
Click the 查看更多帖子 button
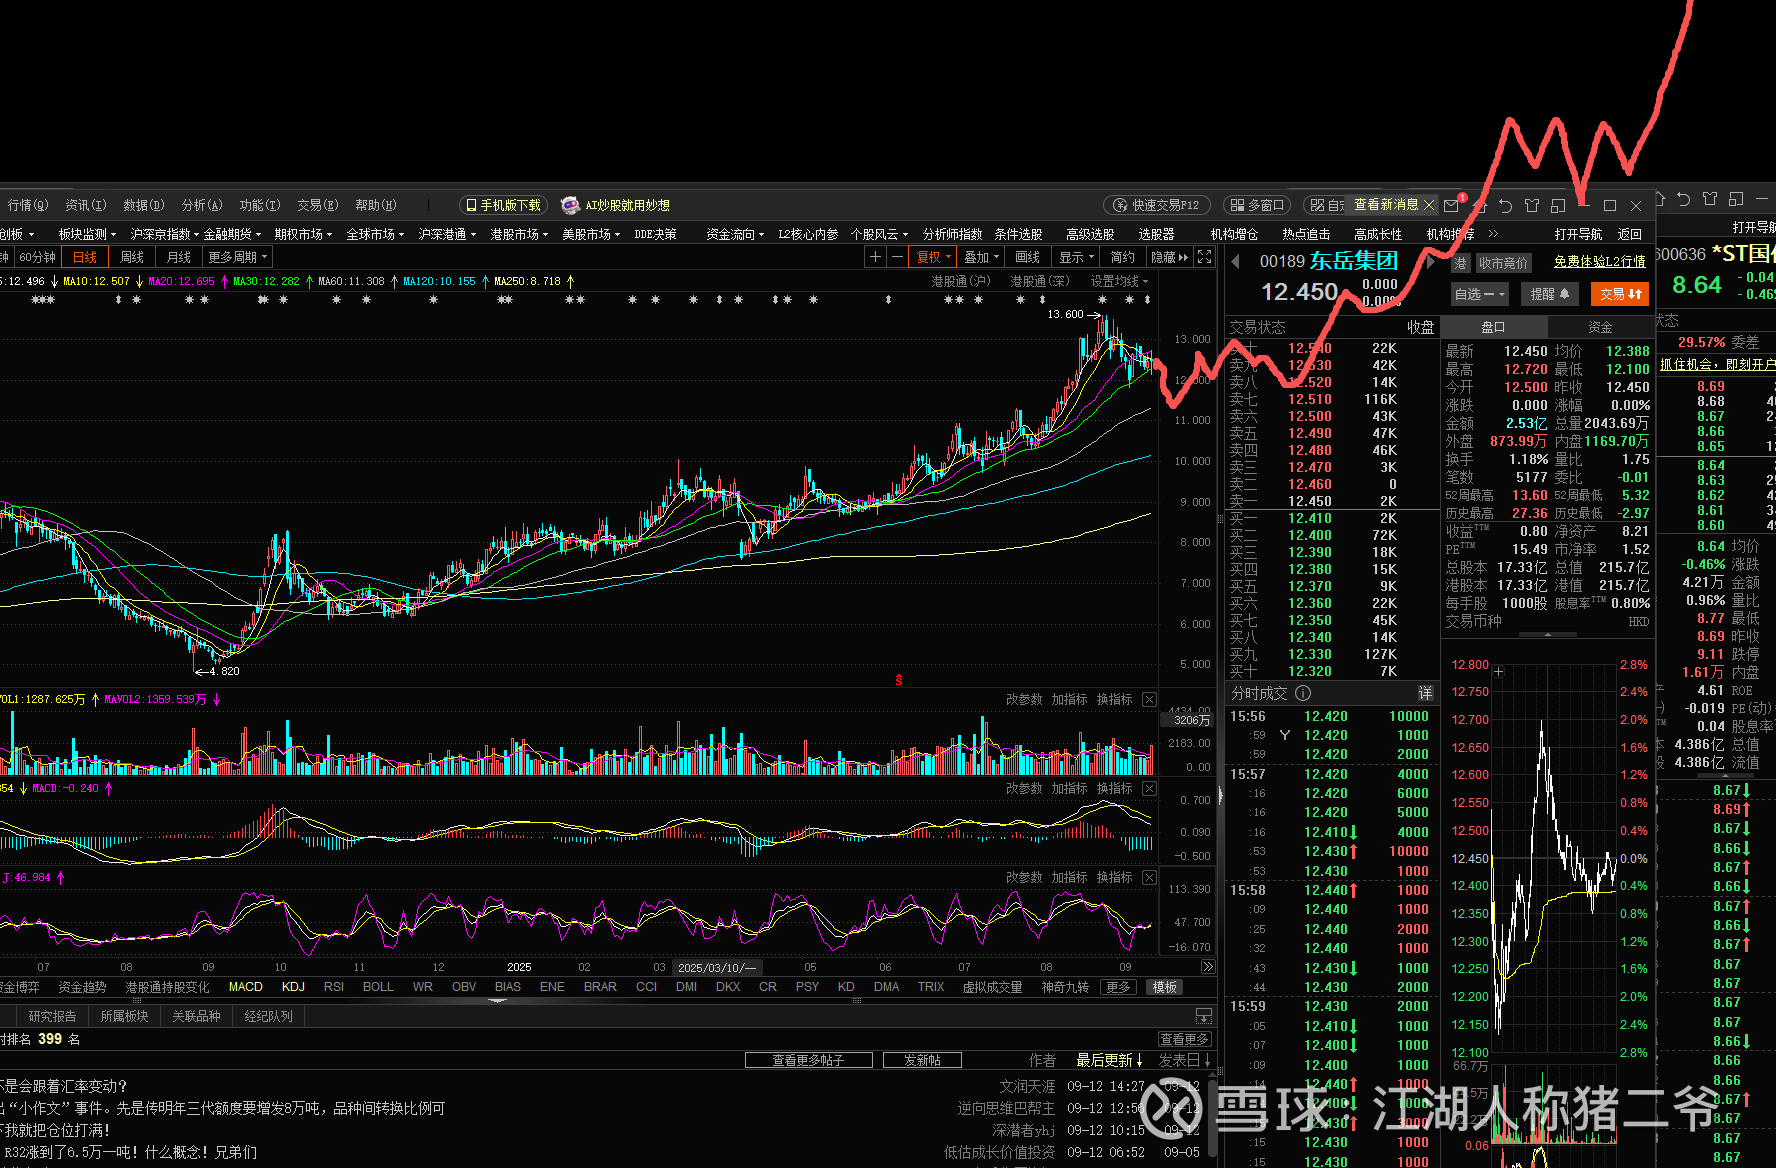click(808, 1060)
